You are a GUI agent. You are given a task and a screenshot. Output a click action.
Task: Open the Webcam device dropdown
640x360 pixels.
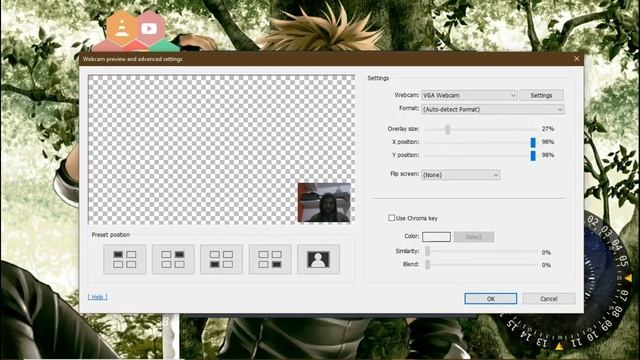469,95
